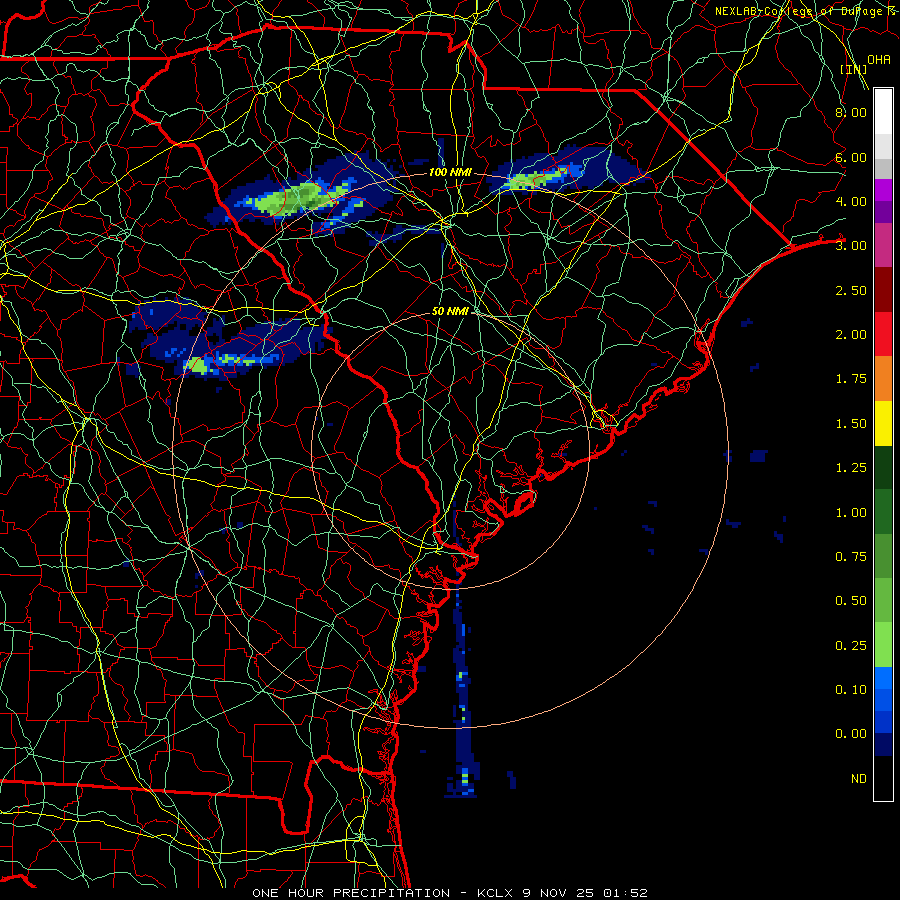The height and width of the screenshot is (900, 900).
Task: Click the 6.00 legend value
Action: point(851,157)
